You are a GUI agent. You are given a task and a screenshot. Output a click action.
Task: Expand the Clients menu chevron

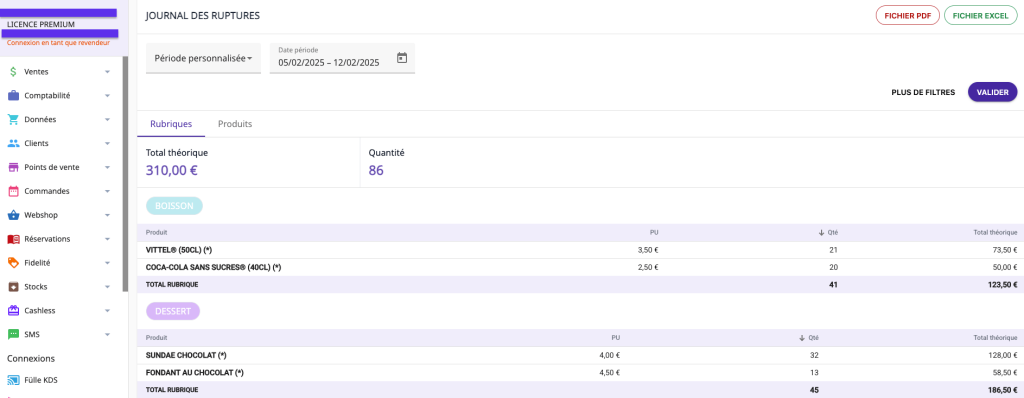[x=108, y=143]
